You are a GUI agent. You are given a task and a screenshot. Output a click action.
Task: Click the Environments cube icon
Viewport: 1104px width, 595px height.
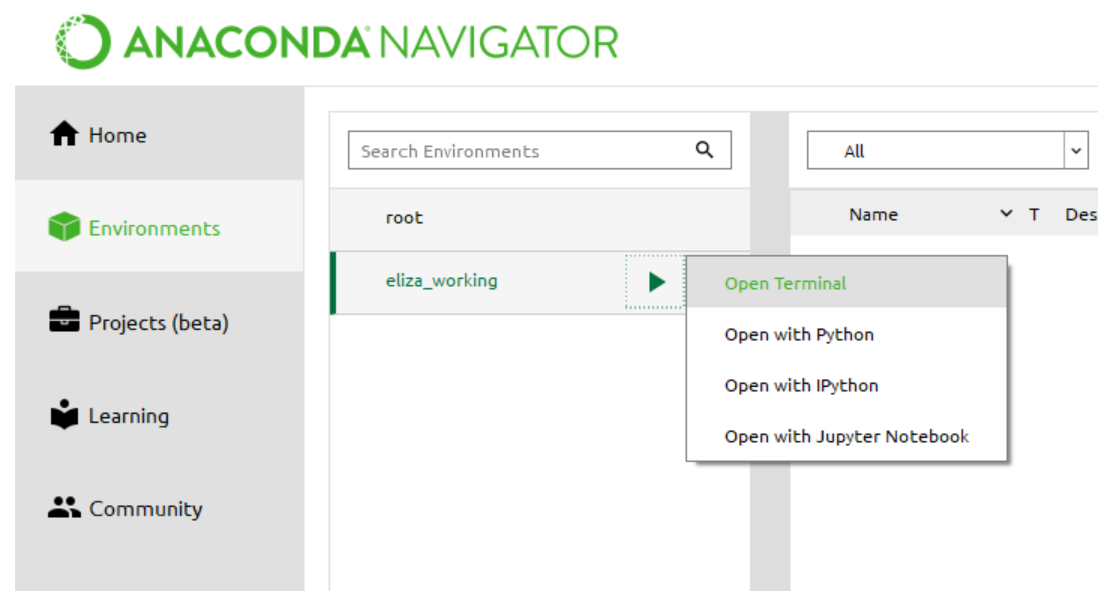[x=64, y=228]
